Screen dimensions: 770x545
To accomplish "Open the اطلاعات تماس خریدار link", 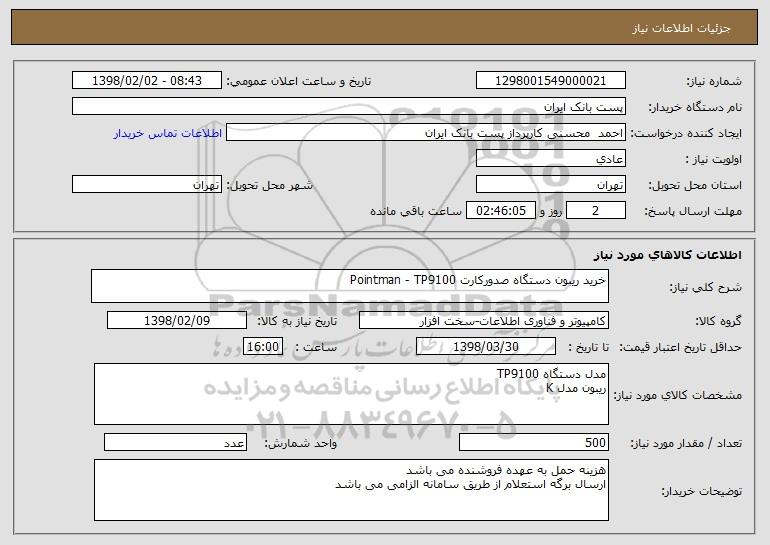I will tap(168, 133).
